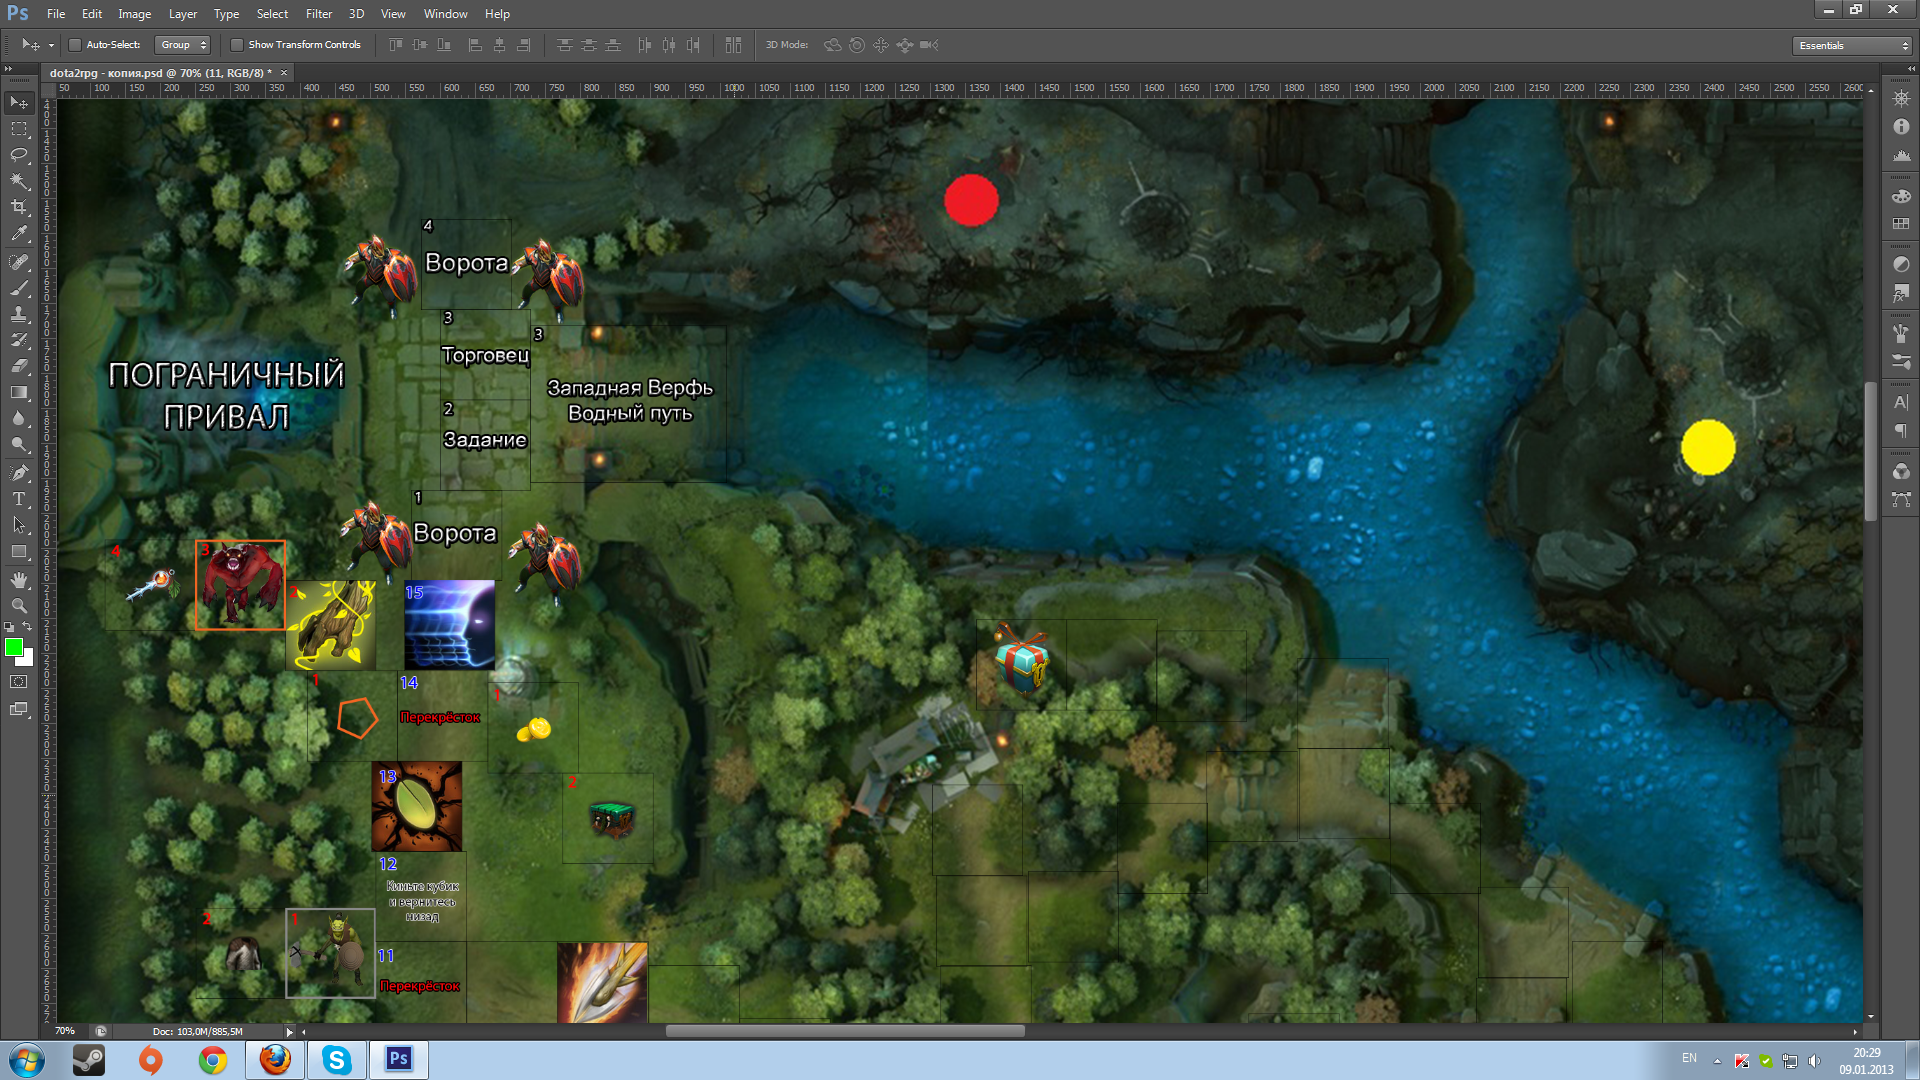Open the Filter menu
The width and height of the screenshot is (1920, 1080).
click(319, 14)
